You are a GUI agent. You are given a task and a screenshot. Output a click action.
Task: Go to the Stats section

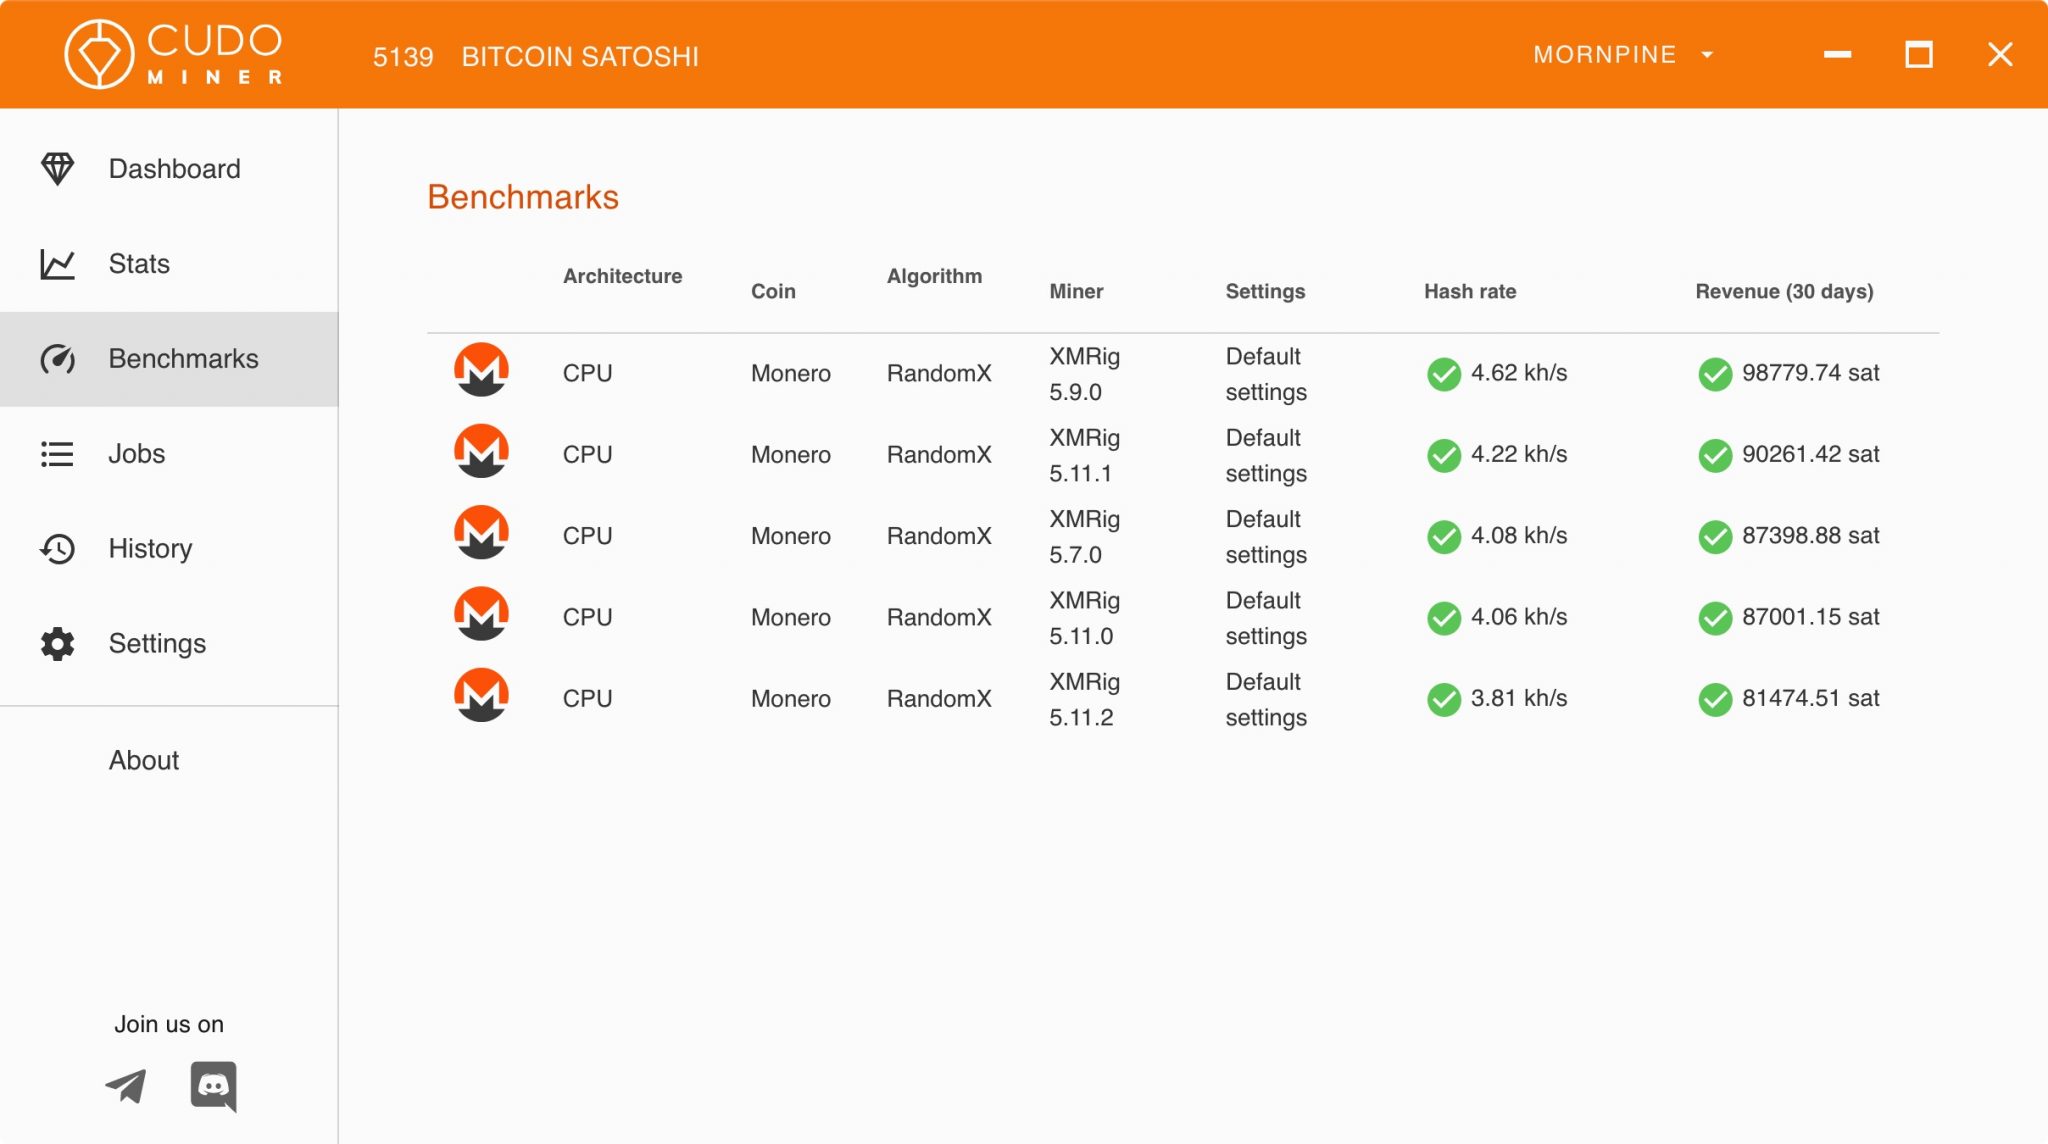[x=139, y=263]
